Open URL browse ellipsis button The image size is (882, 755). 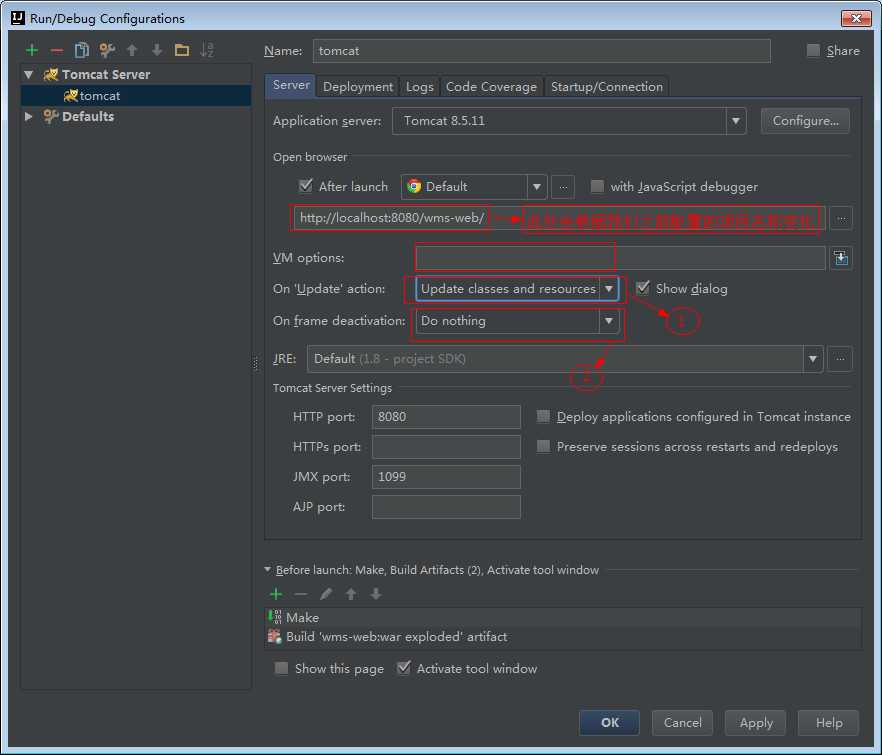(842, 219)
